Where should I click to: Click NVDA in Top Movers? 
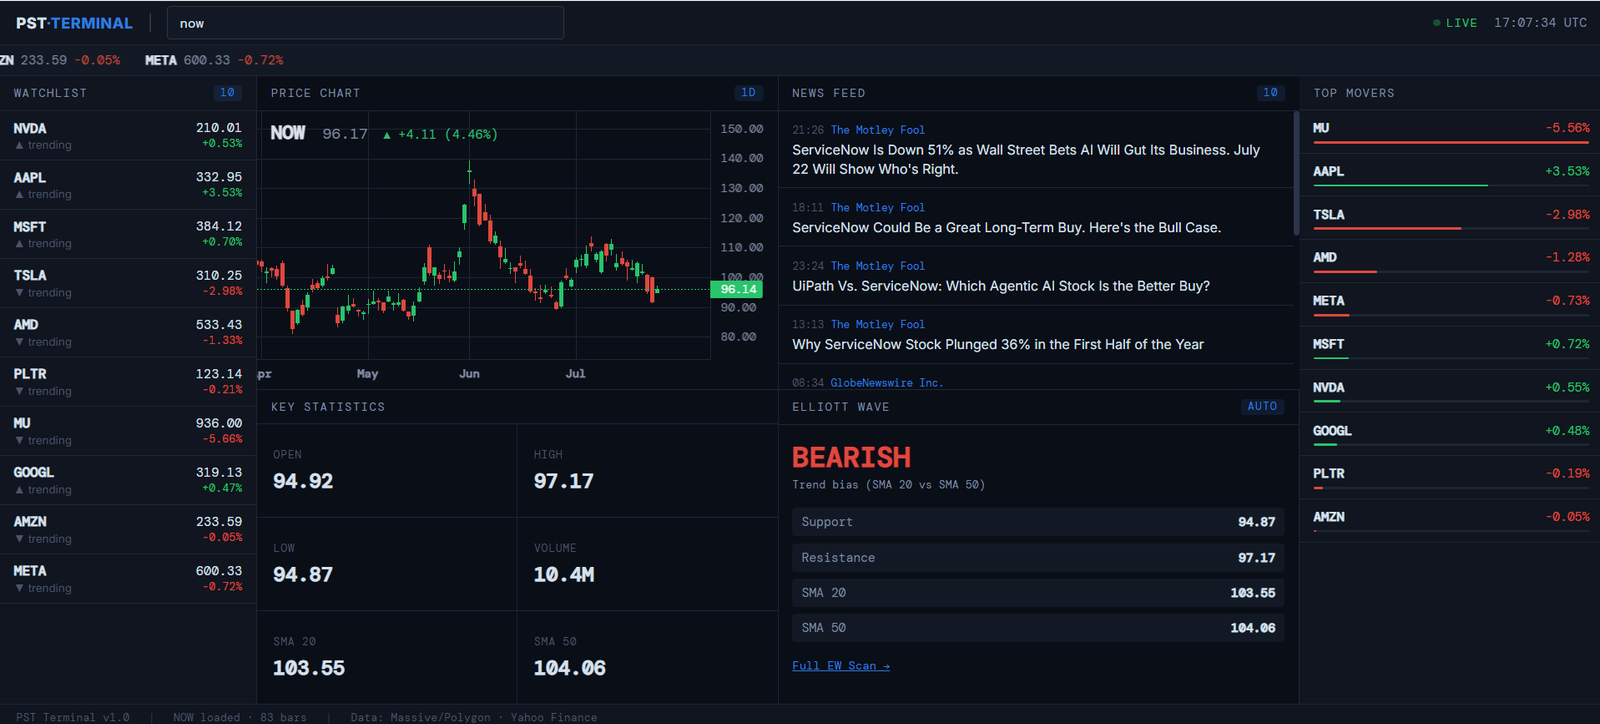(1450, 391)
